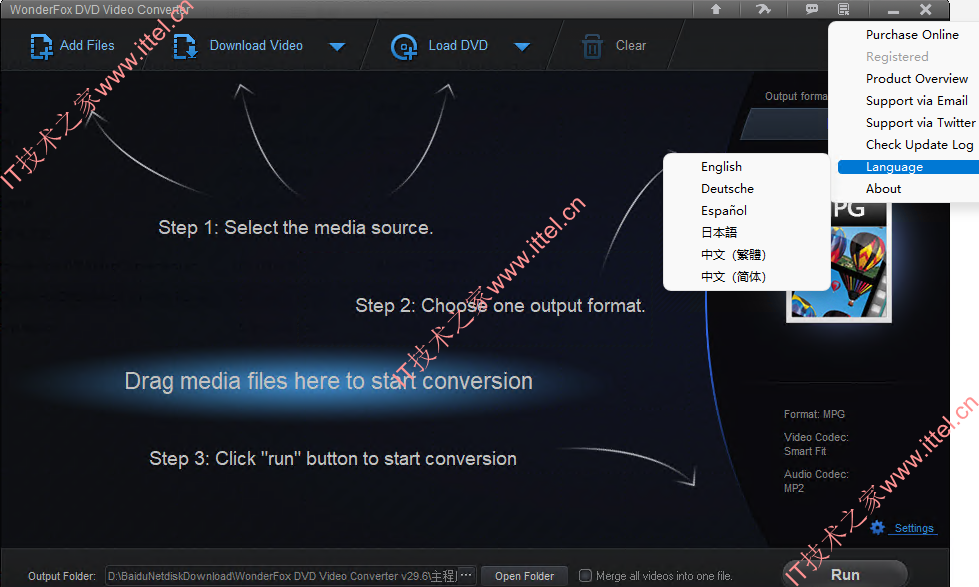Click the 'Drag media files here' drop area
The image size is (979, 587).
tap(328, 381)
